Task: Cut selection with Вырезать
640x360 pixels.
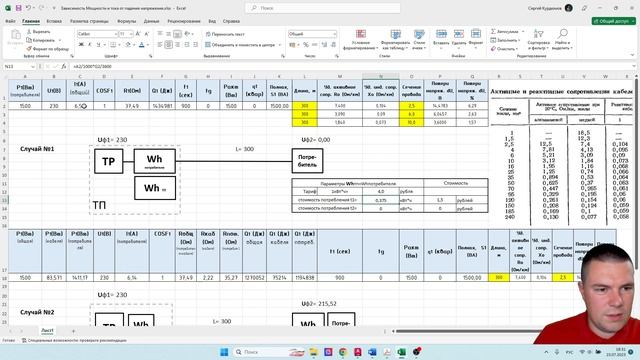Action: tap(38, 31)
